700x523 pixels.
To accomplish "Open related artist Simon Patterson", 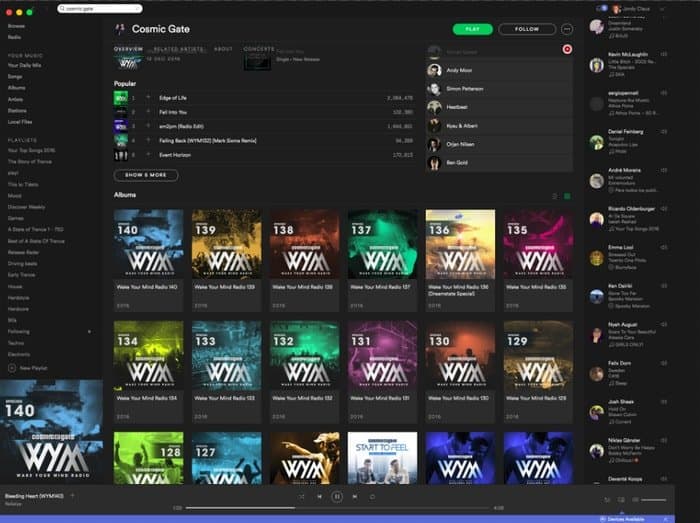I will tap(499, 89).
